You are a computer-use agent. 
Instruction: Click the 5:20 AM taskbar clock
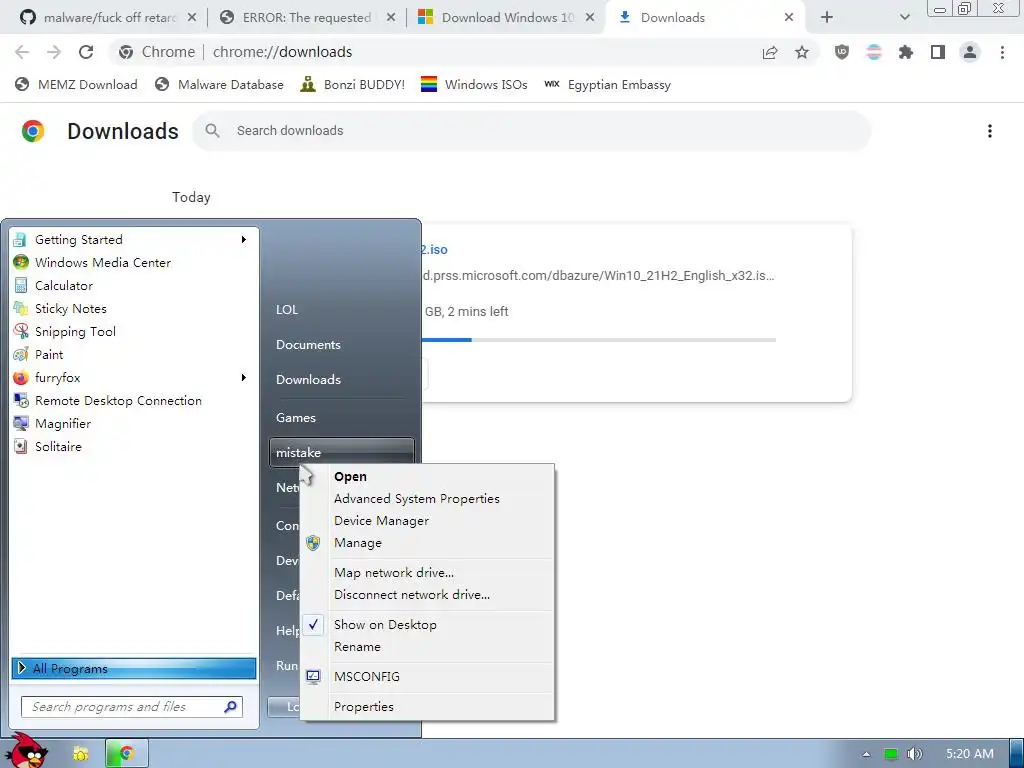pyautogui.click(x=970, y=754)
